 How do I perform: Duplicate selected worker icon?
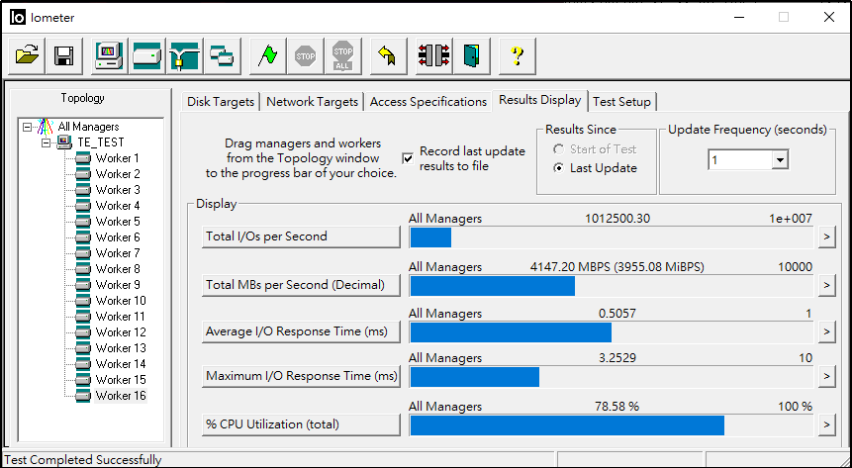(x=222, y=55)
